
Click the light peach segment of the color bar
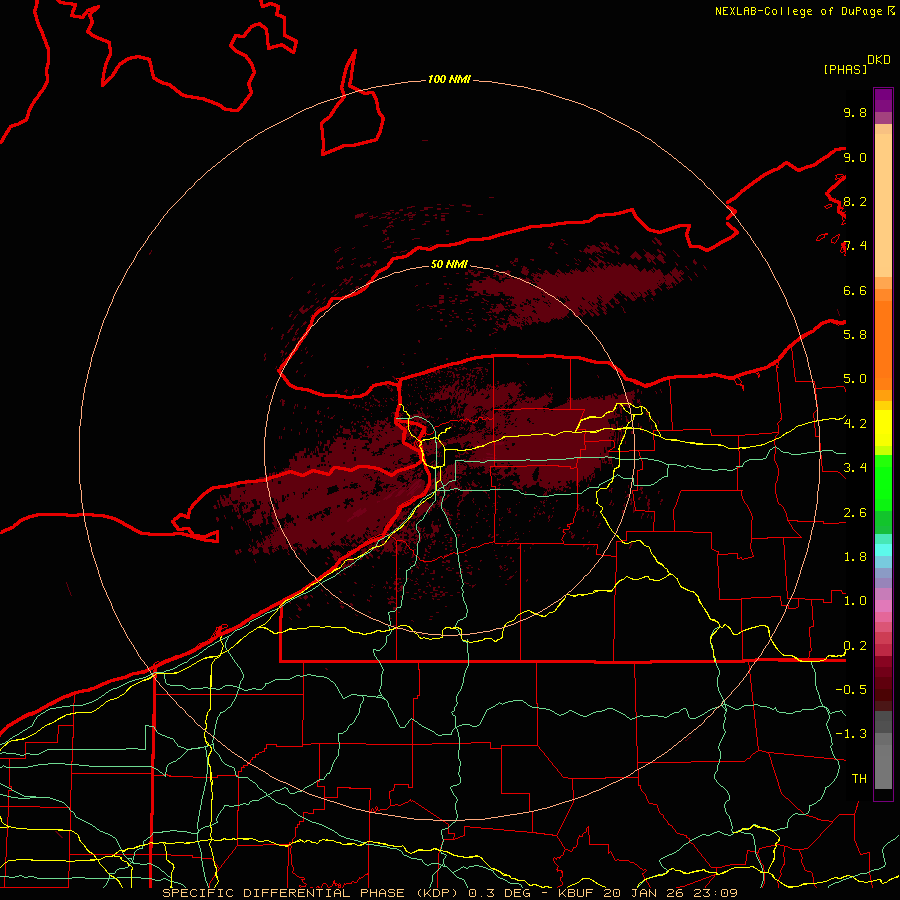click(883, 205)
